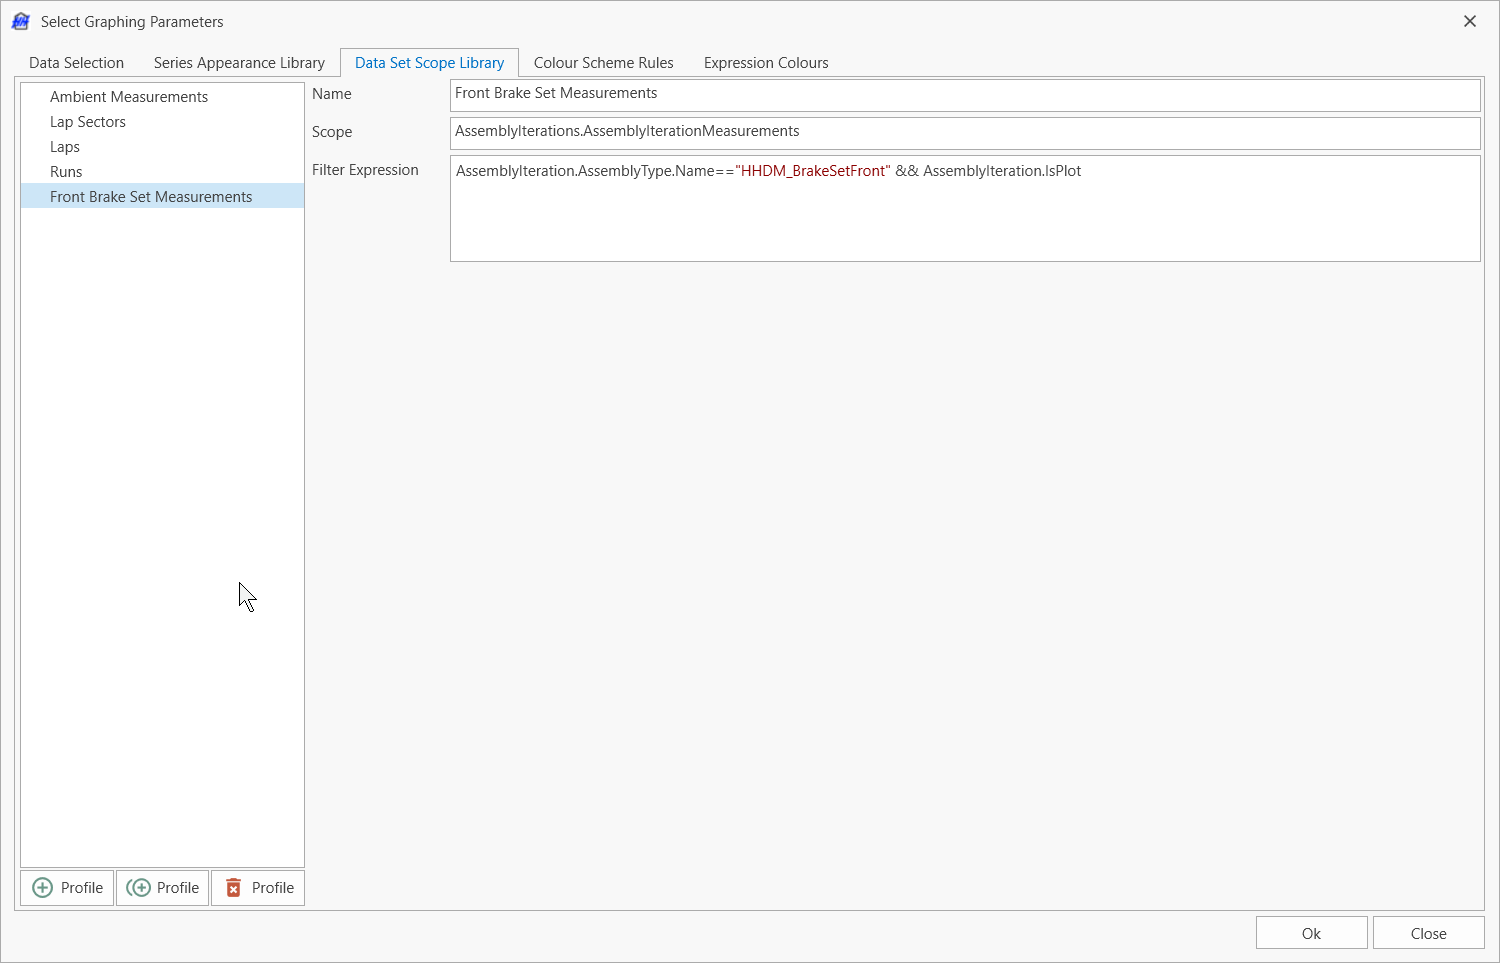Screen dimensions: 1500x963
Task: Open the Expression Colours tab
Action: click(765, 63)
